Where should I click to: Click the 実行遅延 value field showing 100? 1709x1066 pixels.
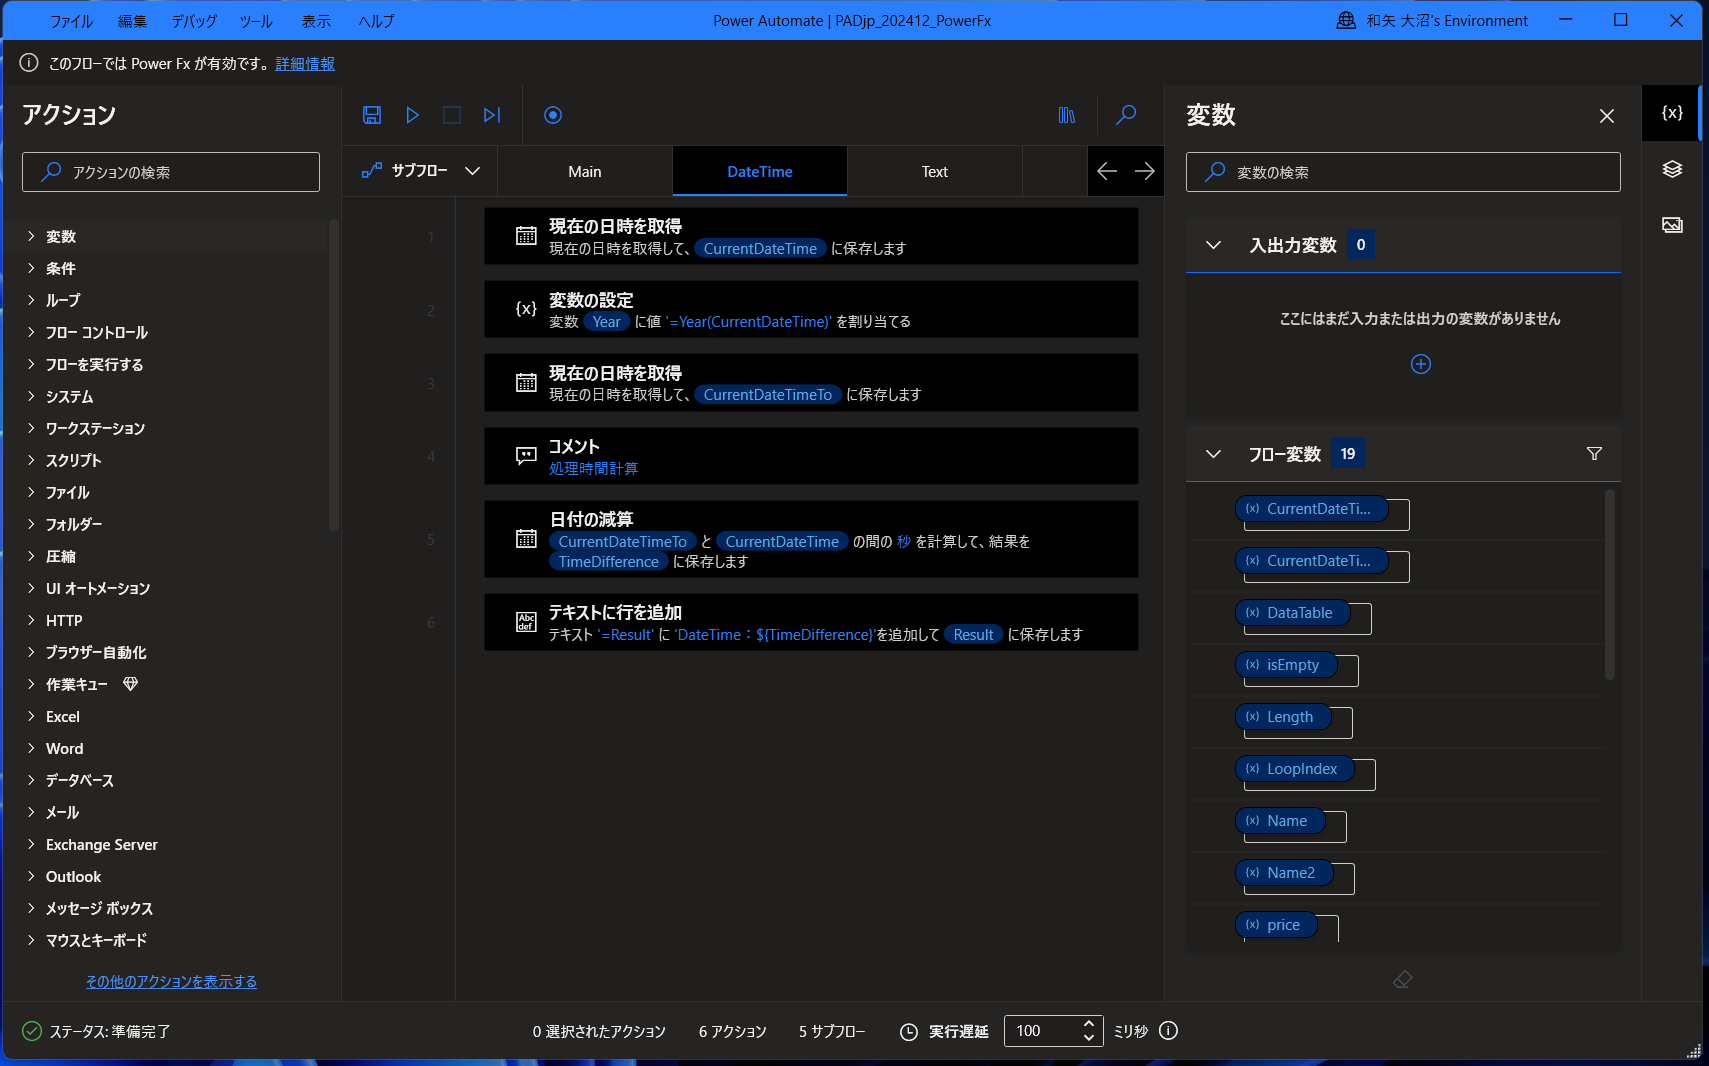[x=1040, y=1031]
